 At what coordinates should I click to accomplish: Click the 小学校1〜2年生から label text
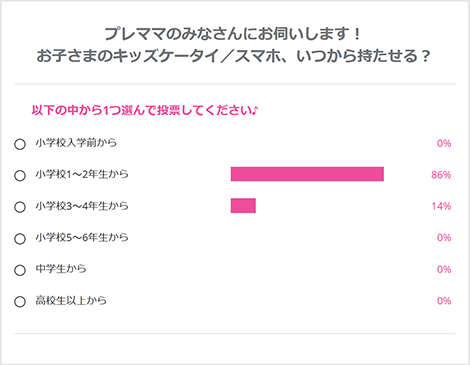coord(82,174)
